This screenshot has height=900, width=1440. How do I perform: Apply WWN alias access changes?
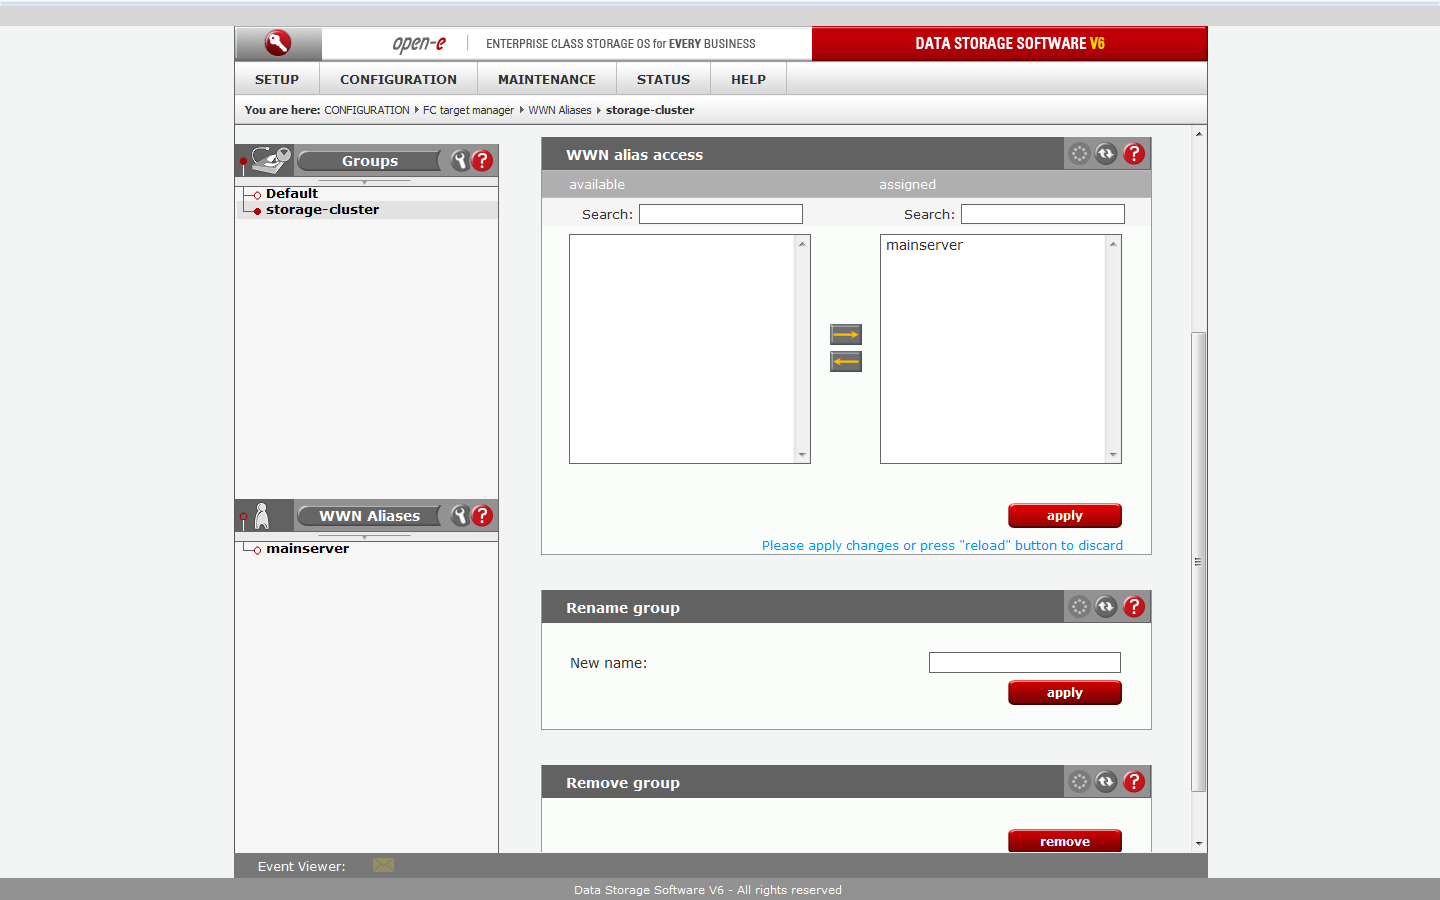[1064, 516]
